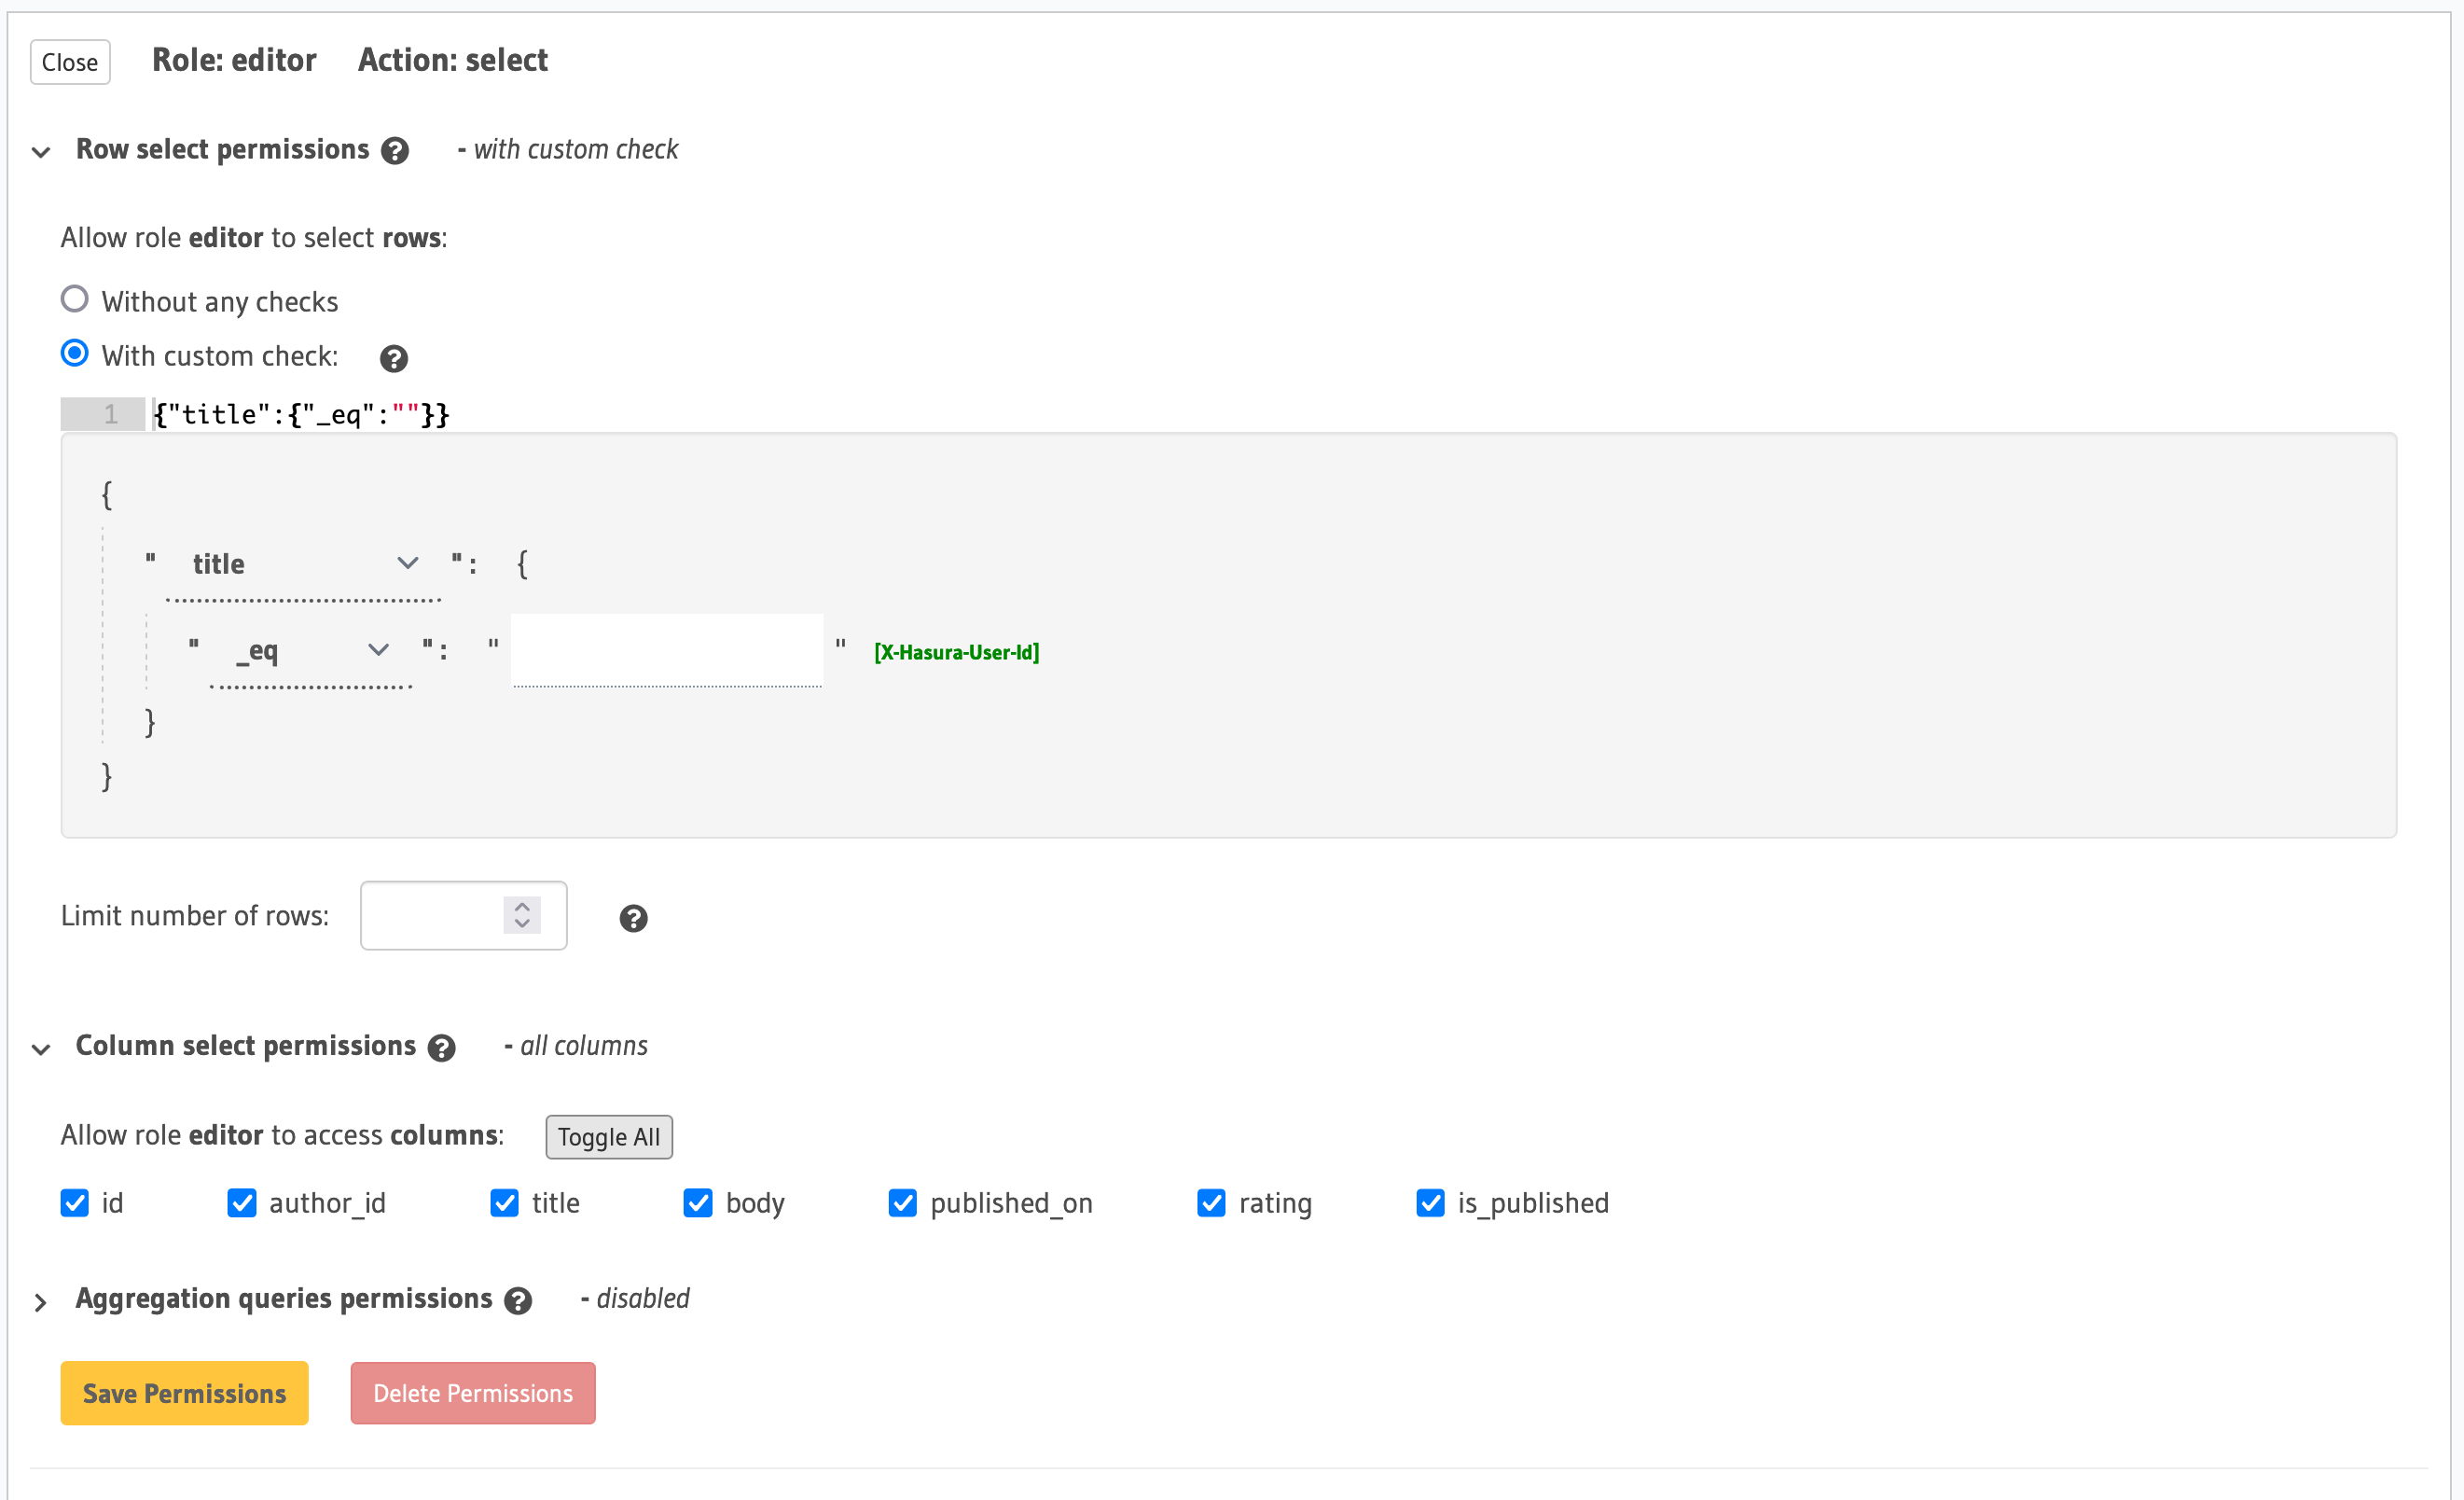Screen dimensions: 2464x1500
Task: Uncheck the is_published column checkbox
Action: [x=1430, y=1202]
